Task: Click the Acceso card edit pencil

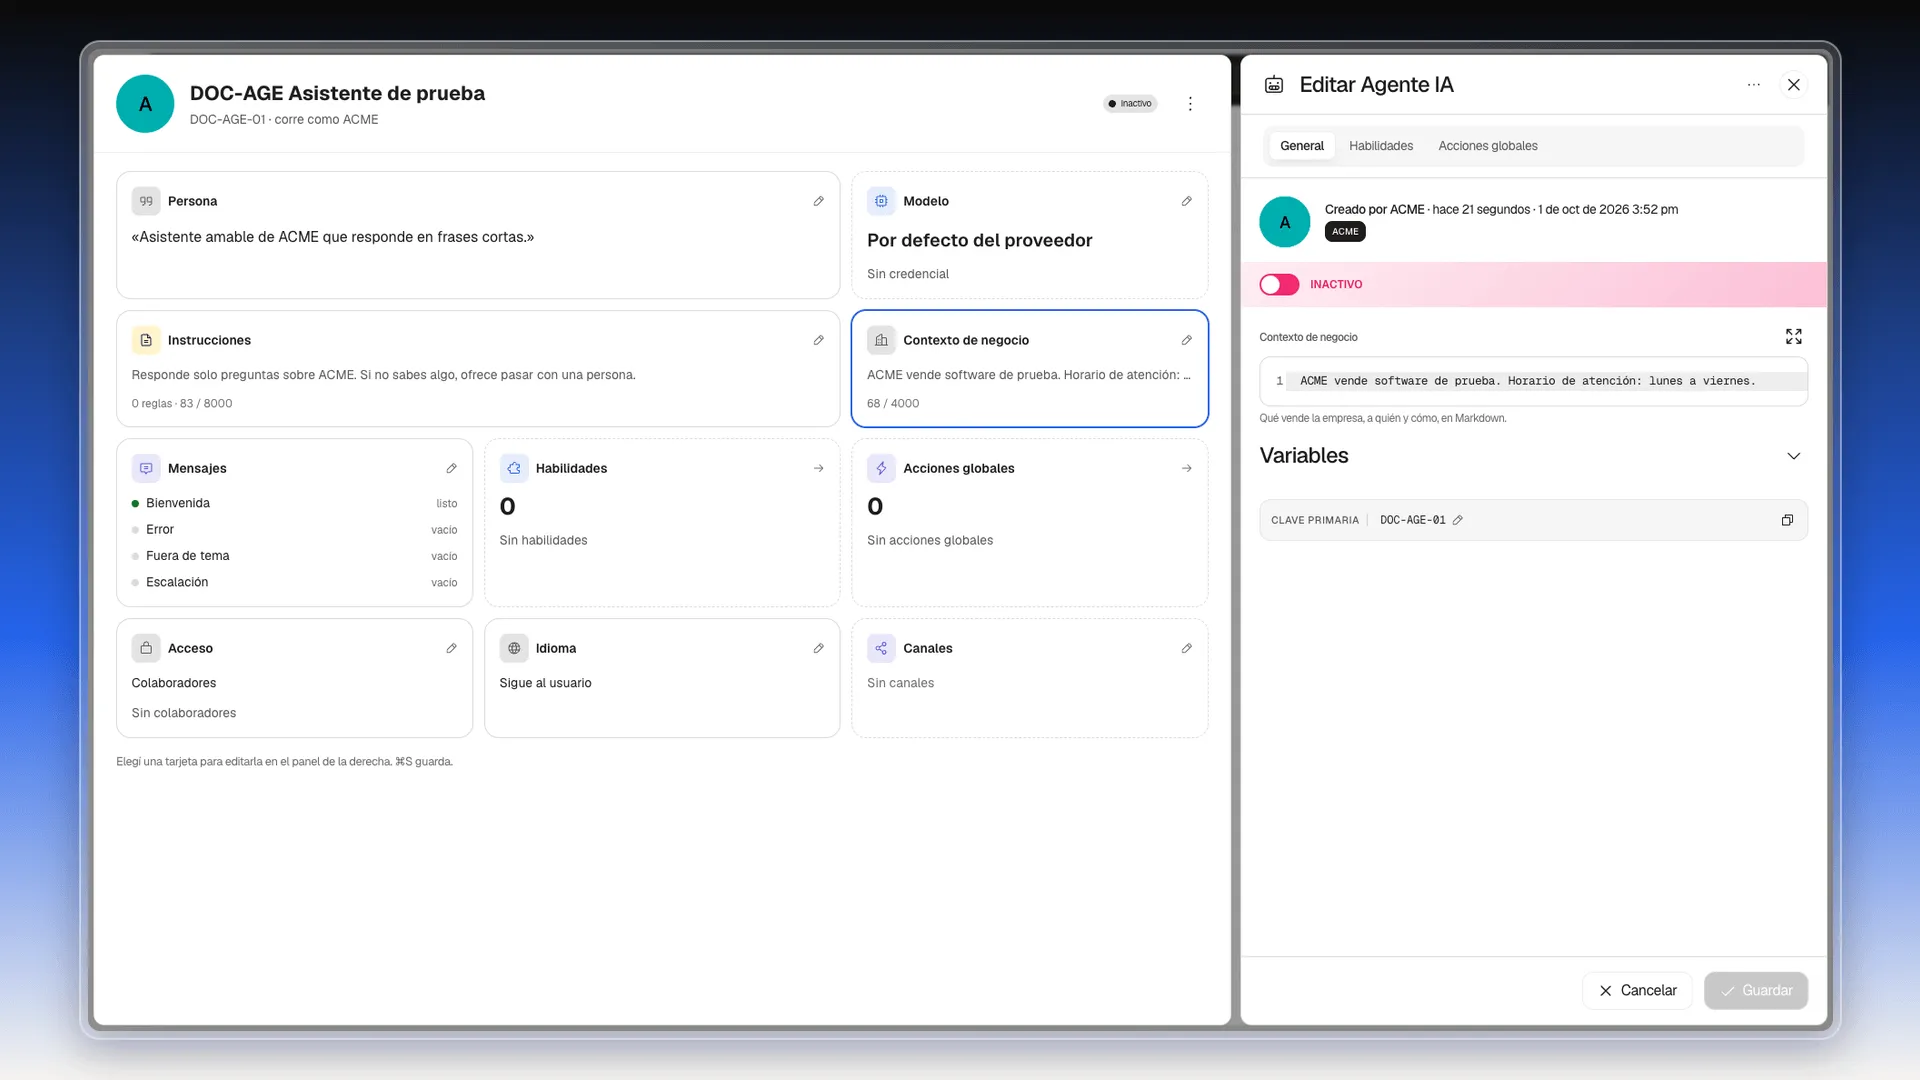Action: pos(451,648)
